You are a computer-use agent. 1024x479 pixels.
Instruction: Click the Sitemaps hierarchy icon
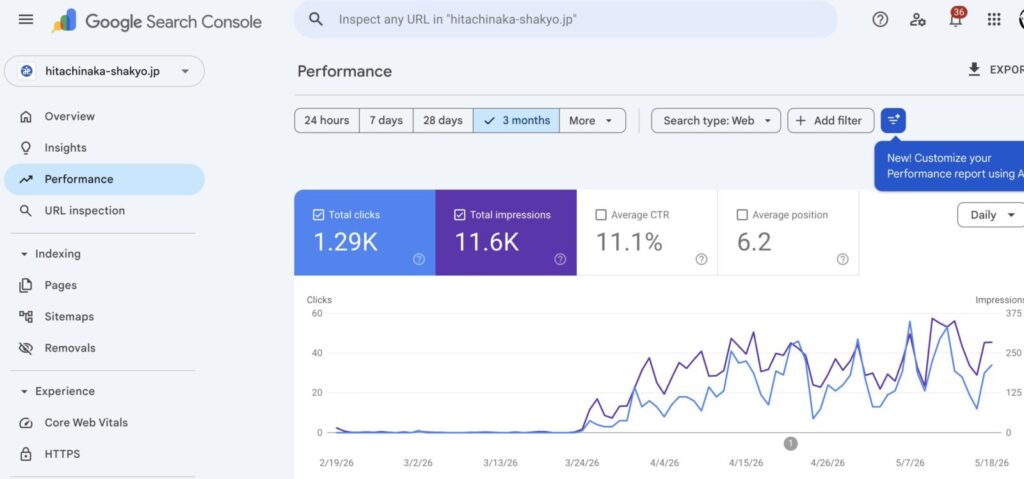25,316
